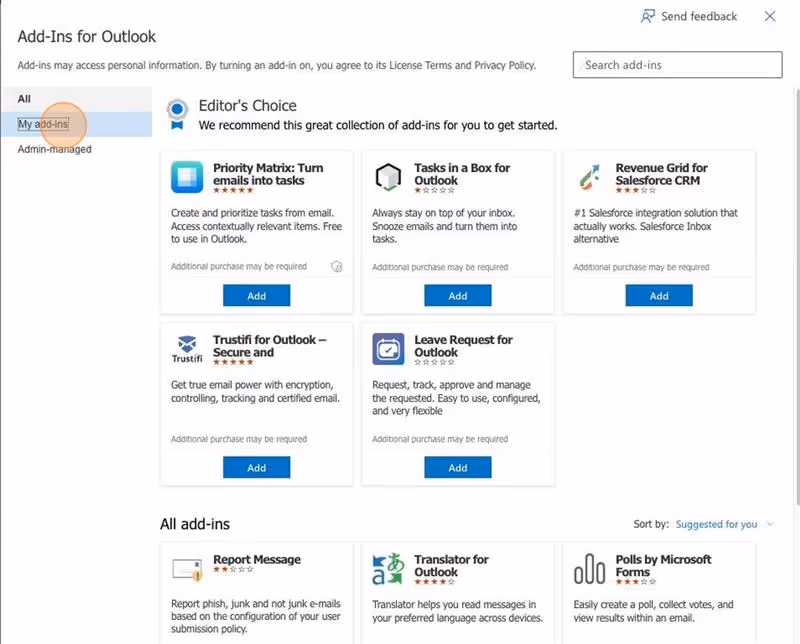Add the Revenue Grid add-in
The image size is (800, 644).
pyautogui.click(x=659, y=295)
